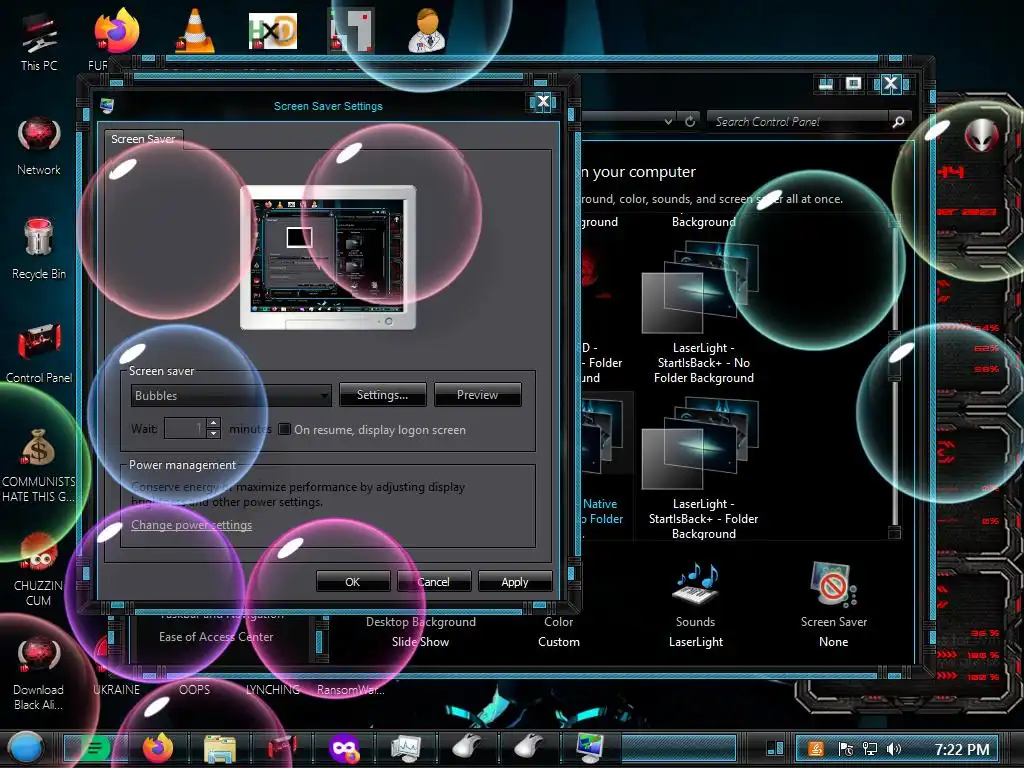1024x768 pixels.
Task: Open the purple mask browser taskbar icon
Action: click(344, 748)
